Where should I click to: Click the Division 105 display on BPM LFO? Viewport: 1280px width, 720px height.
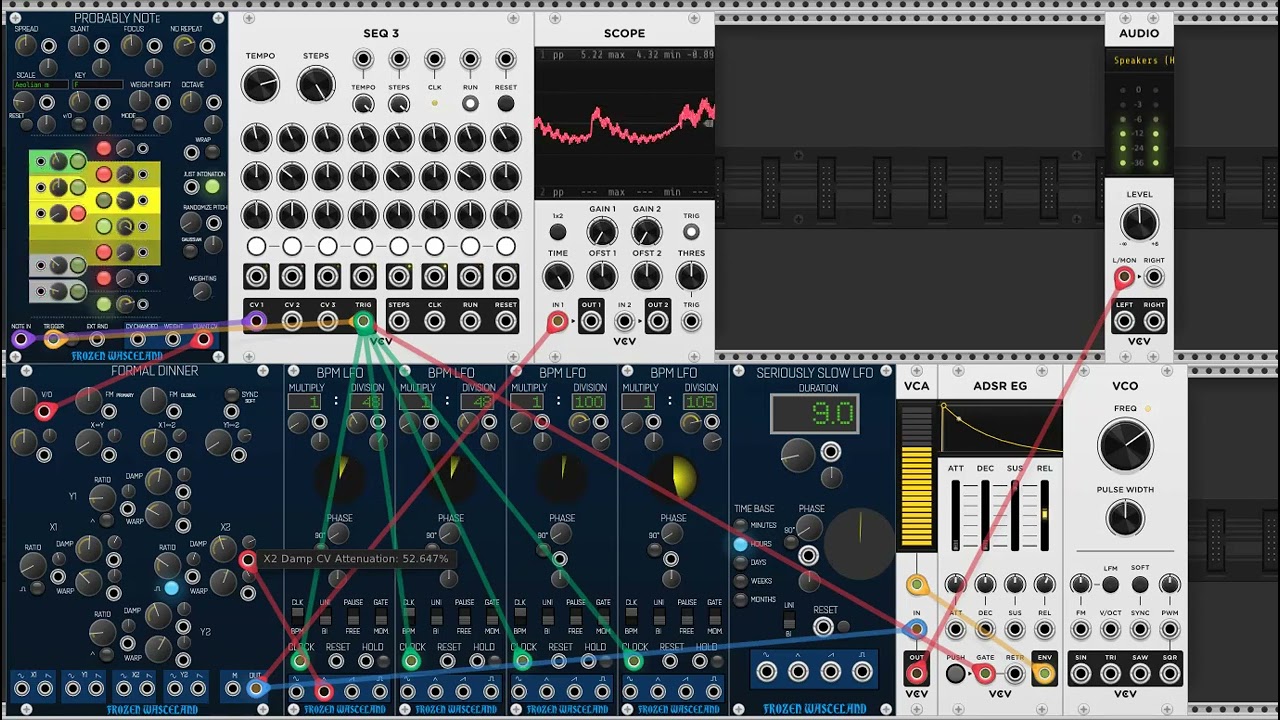click(701, 402)
